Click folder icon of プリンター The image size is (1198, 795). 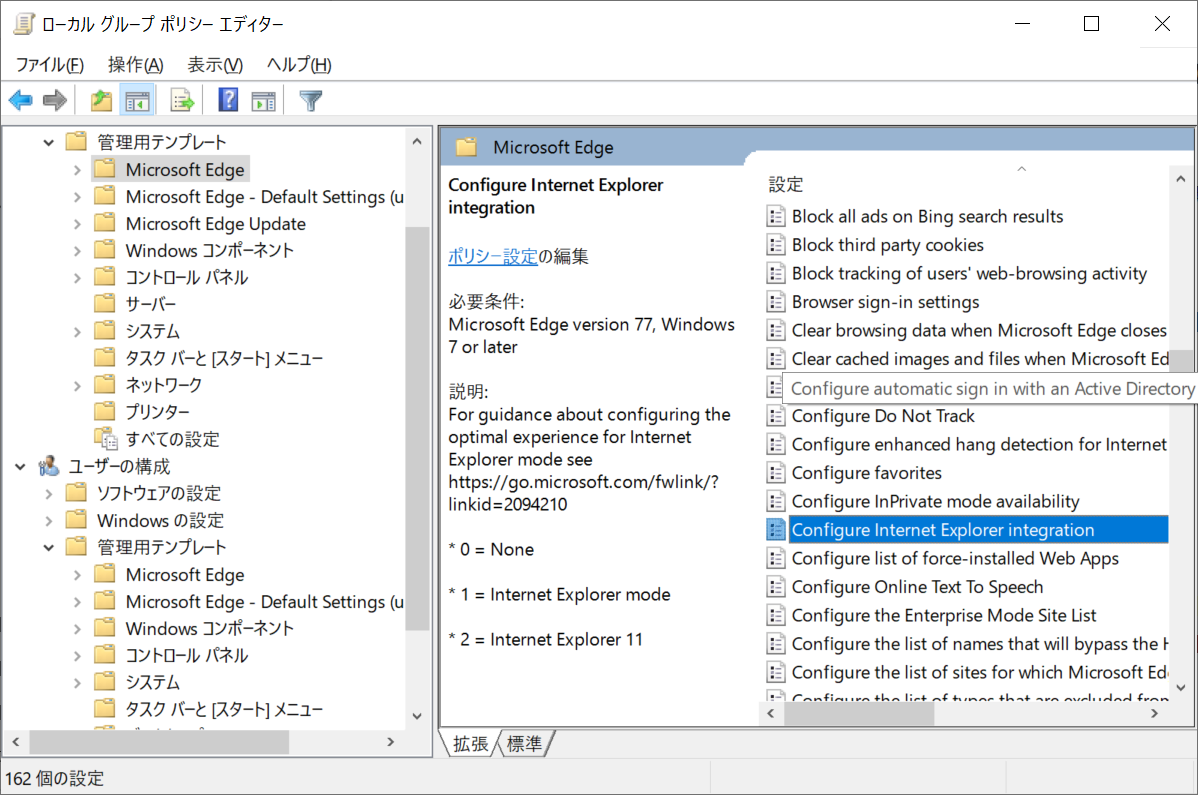105,412
